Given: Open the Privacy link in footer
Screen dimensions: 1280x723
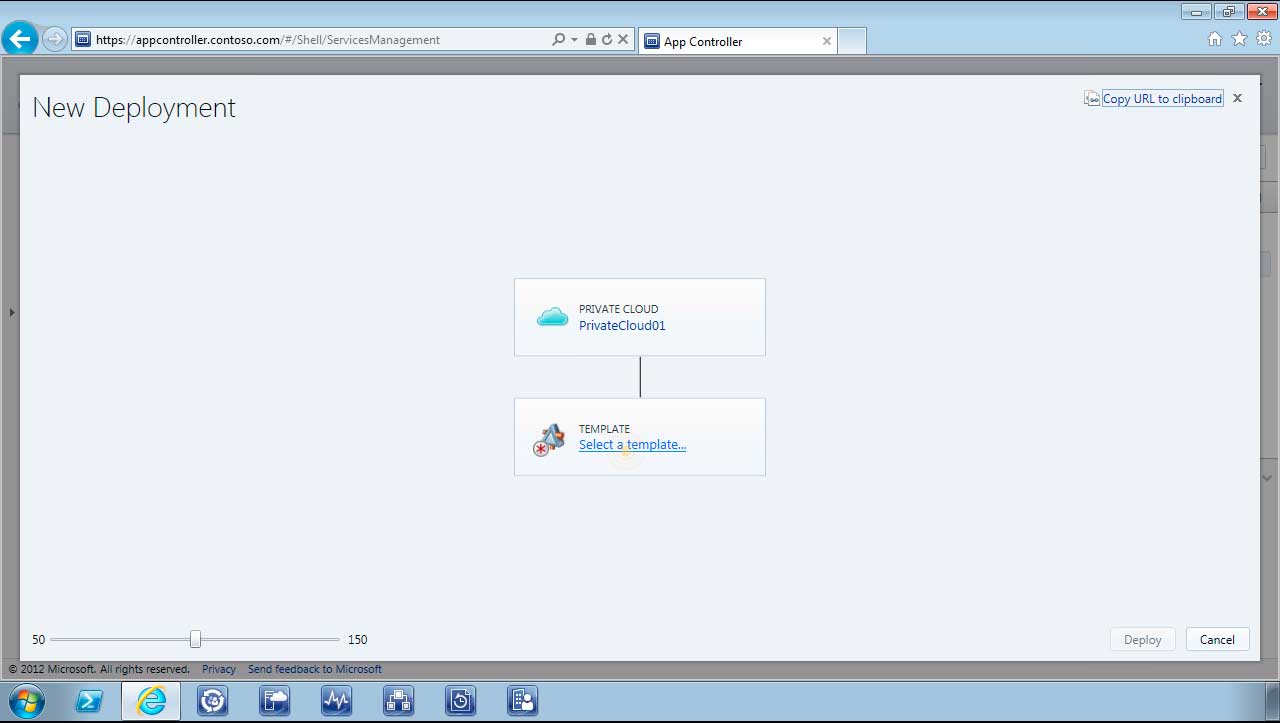Looking at the screenshot, I should (x=219, y=669).
